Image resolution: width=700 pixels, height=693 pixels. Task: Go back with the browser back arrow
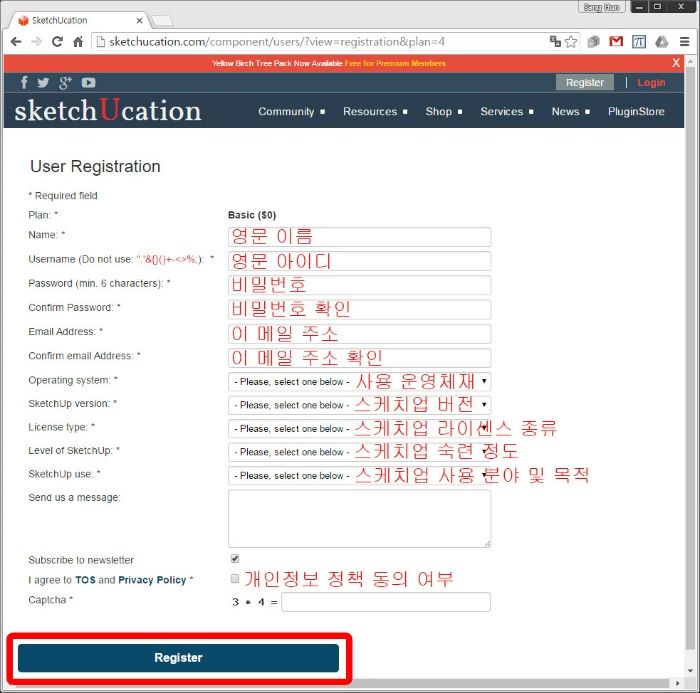pyautogui.click(x=16, y=42)
